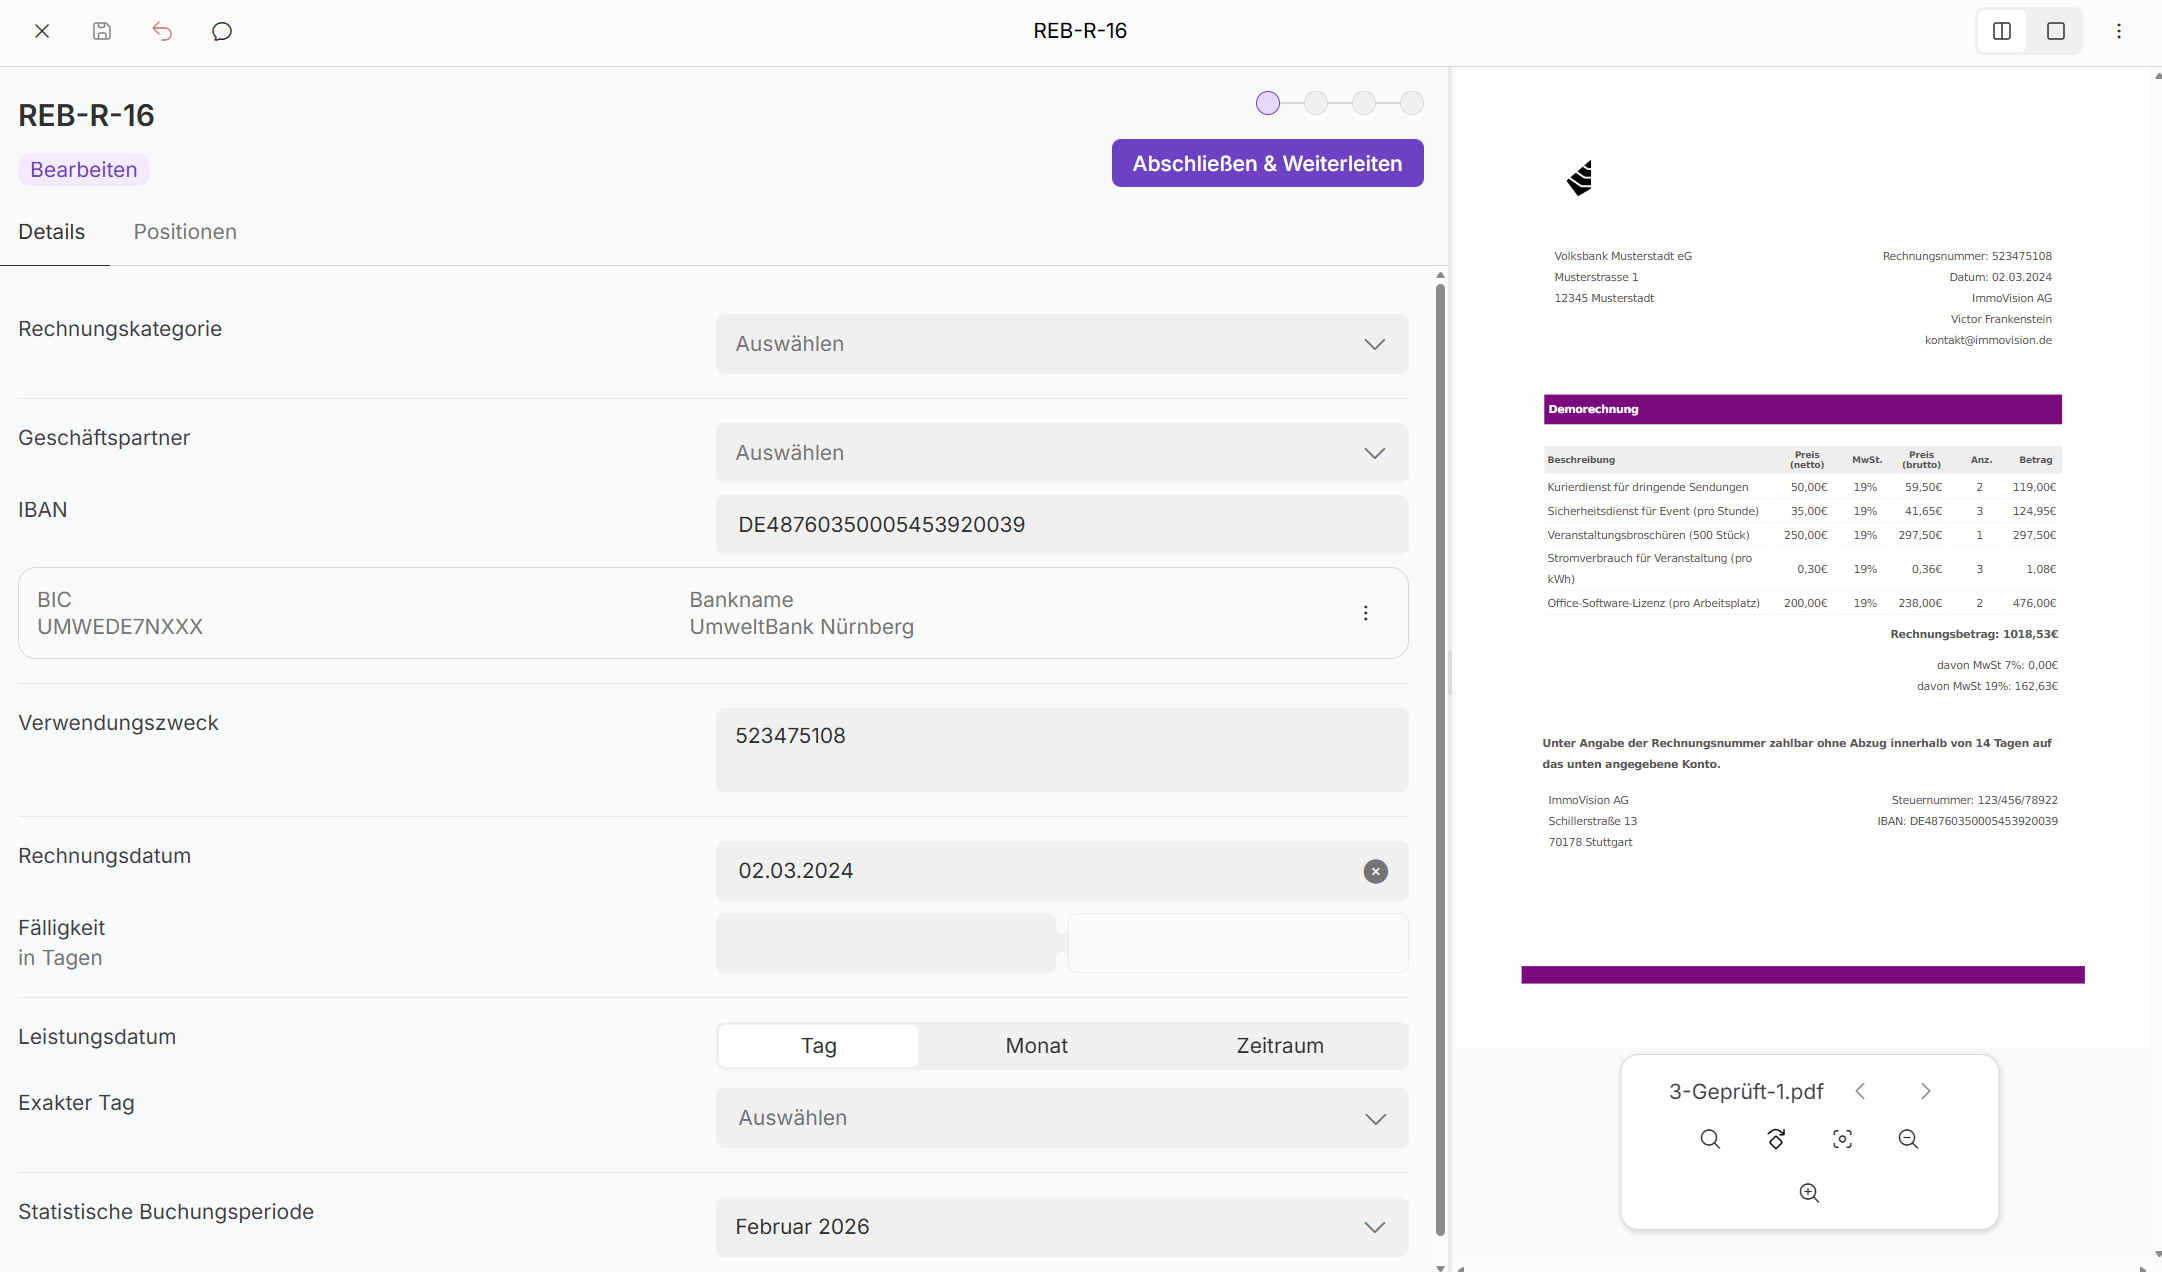Expand the Geschäftspartner dropdown
Viewport: 2162px width, 1272px height.
(1062, 453)
